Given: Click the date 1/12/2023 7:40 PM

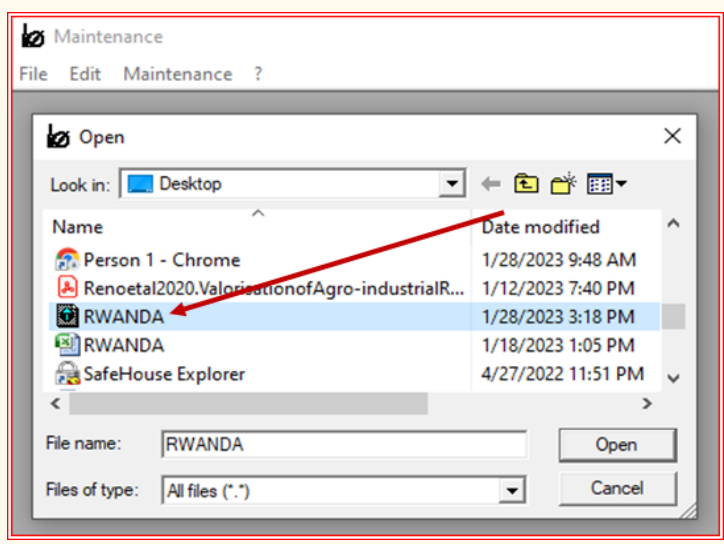Looking at the screenshot, I should [558, 288].
